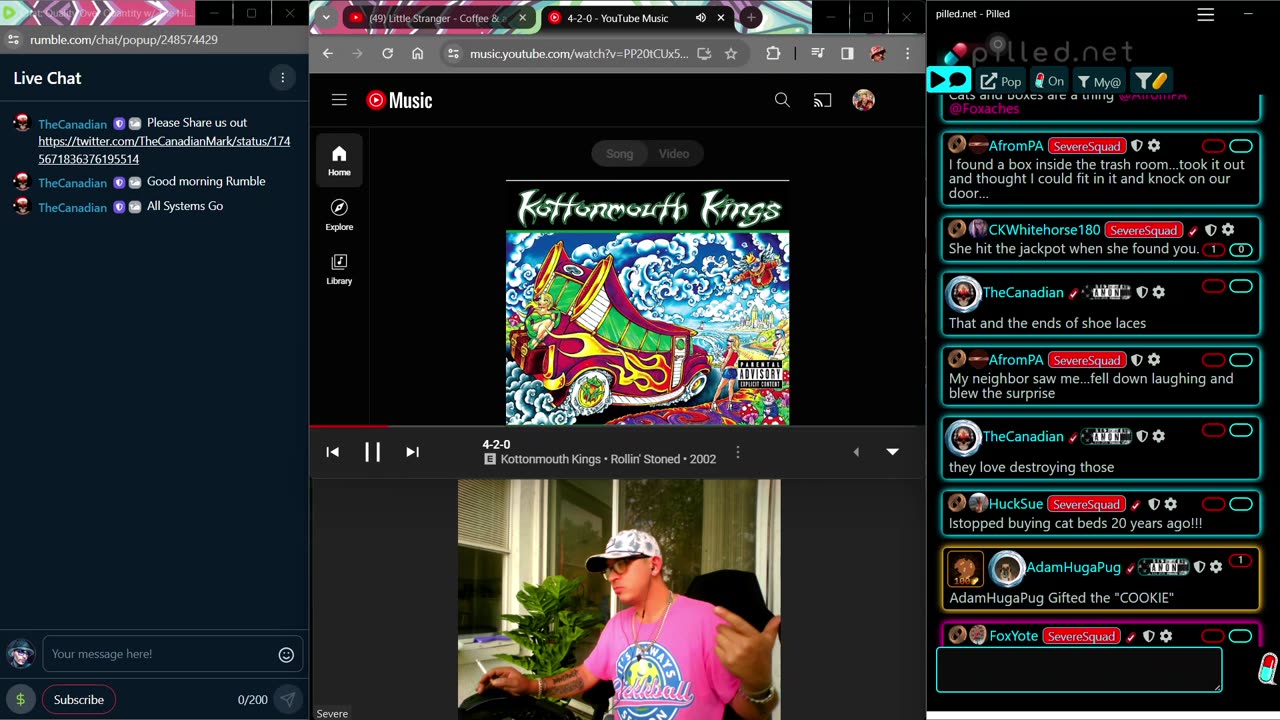Skip to next track
Viewport: 1280px width, 720px height.
(x=412, y=452)
